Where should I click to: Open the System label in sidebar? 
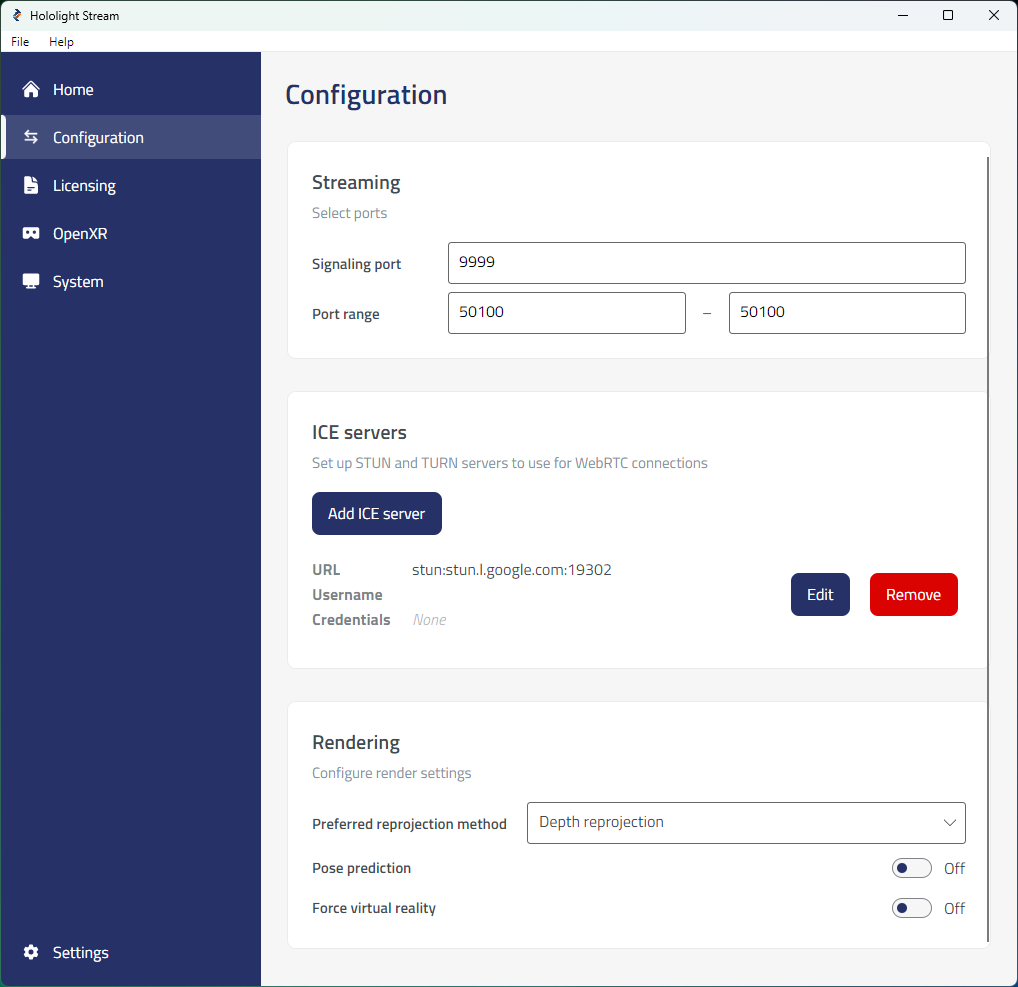coord(78,282)
